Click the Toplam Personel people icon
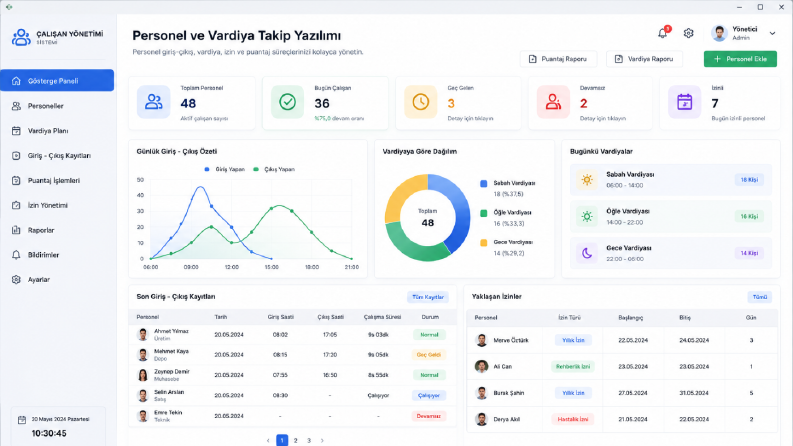 pyautogui.click(x=154, y=102)
